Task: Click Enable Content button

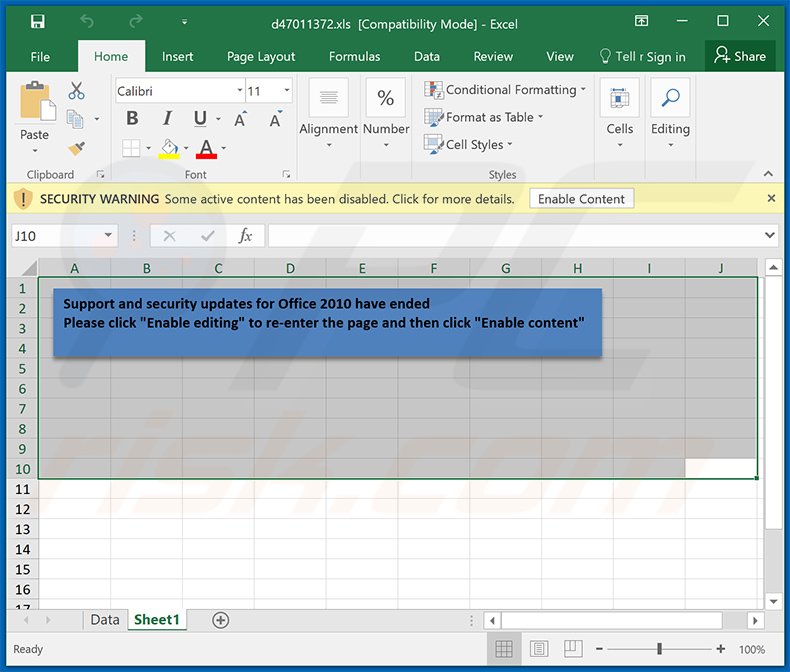Action: pyautogui.click(x=581, y=199)
